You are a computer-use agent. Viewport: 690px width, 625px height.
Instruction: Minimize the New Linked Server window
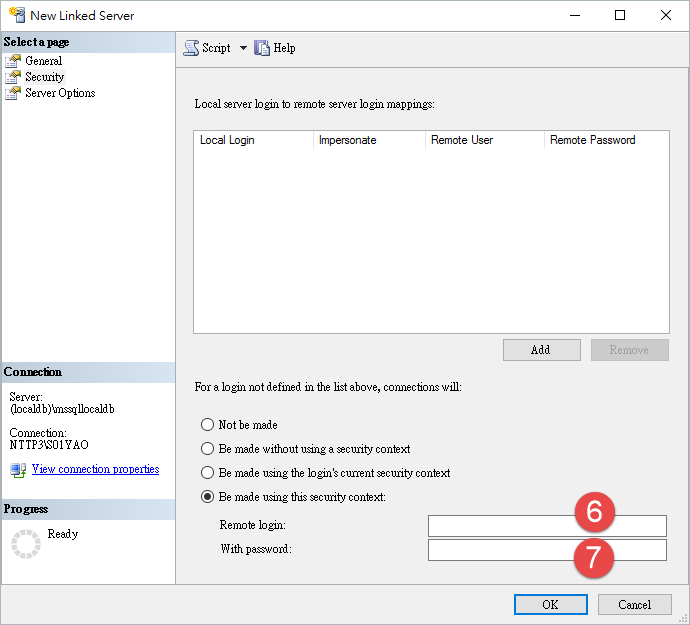(x=575, y=15)
